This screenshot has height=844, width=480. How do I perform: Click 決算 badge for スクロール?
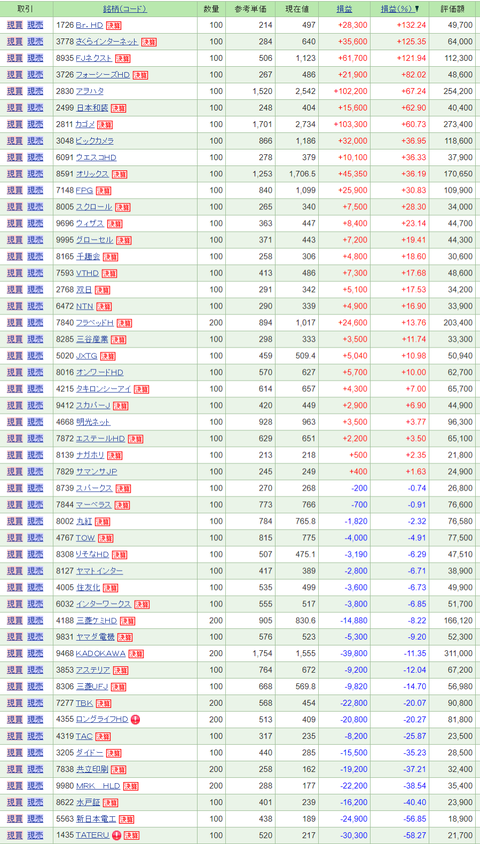[123, 208]
